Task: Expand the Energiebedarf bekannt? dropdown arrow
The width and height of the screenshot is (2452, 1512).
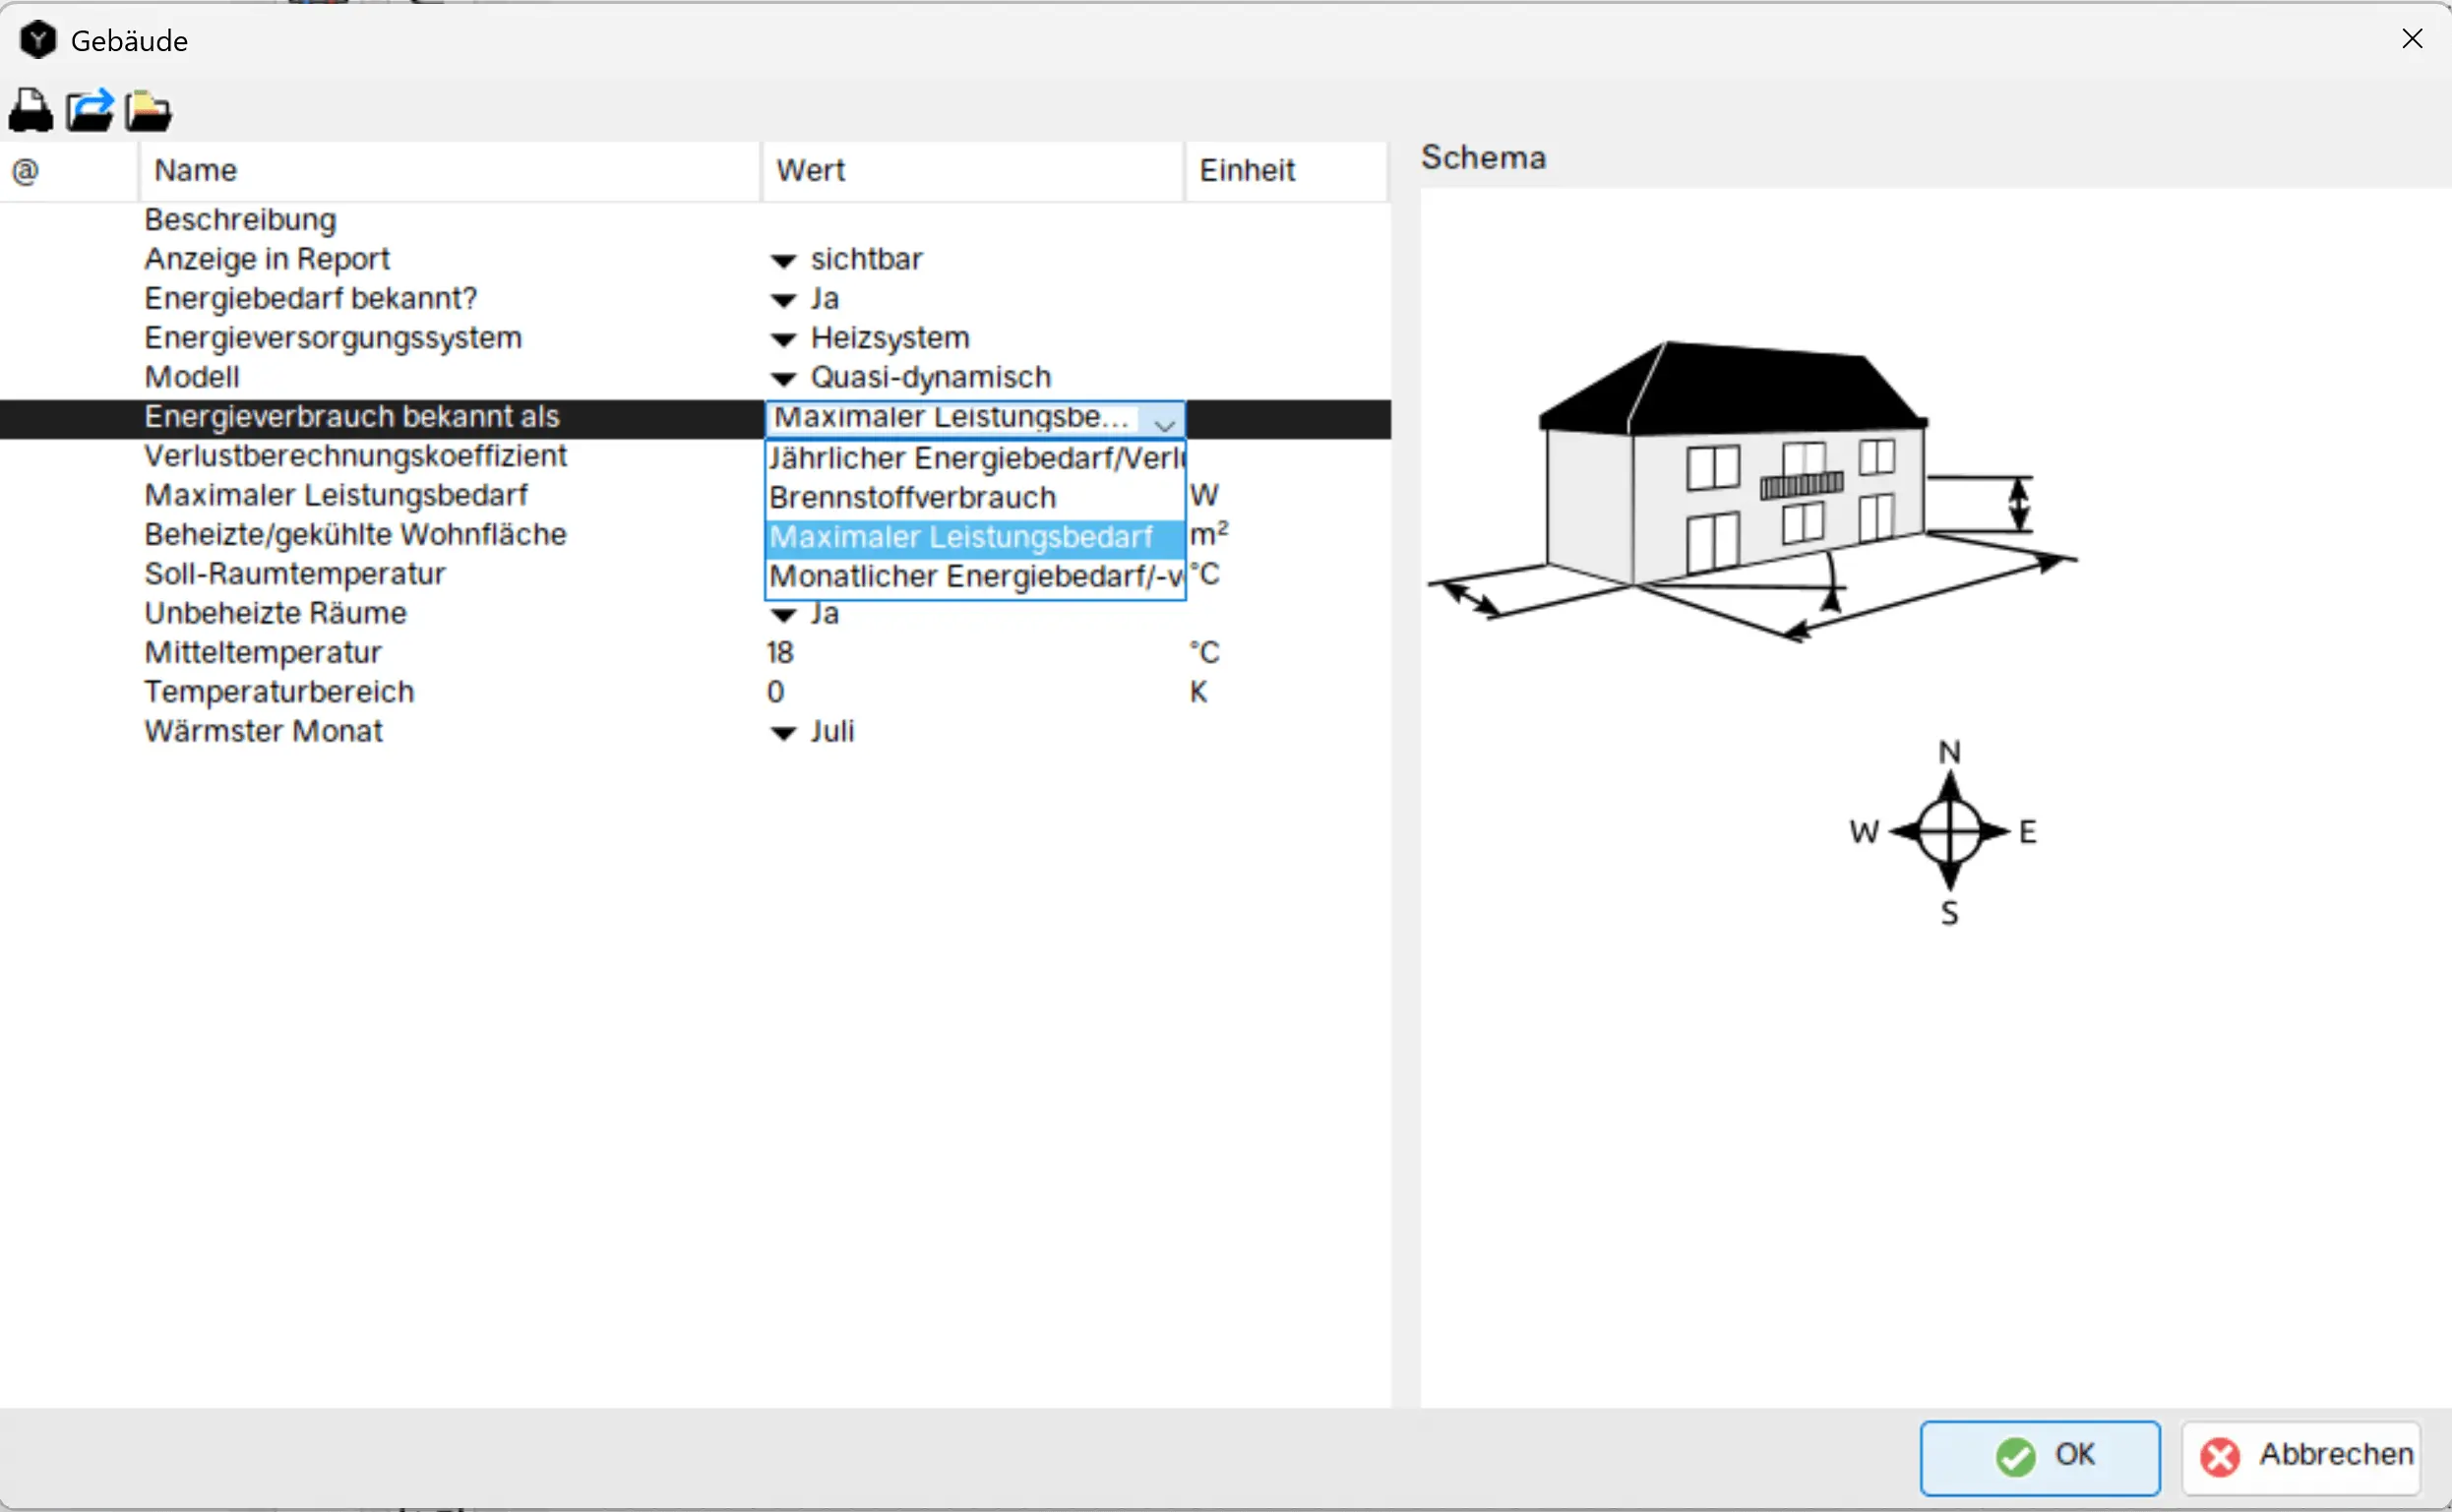Action: (x=784, y=300)
